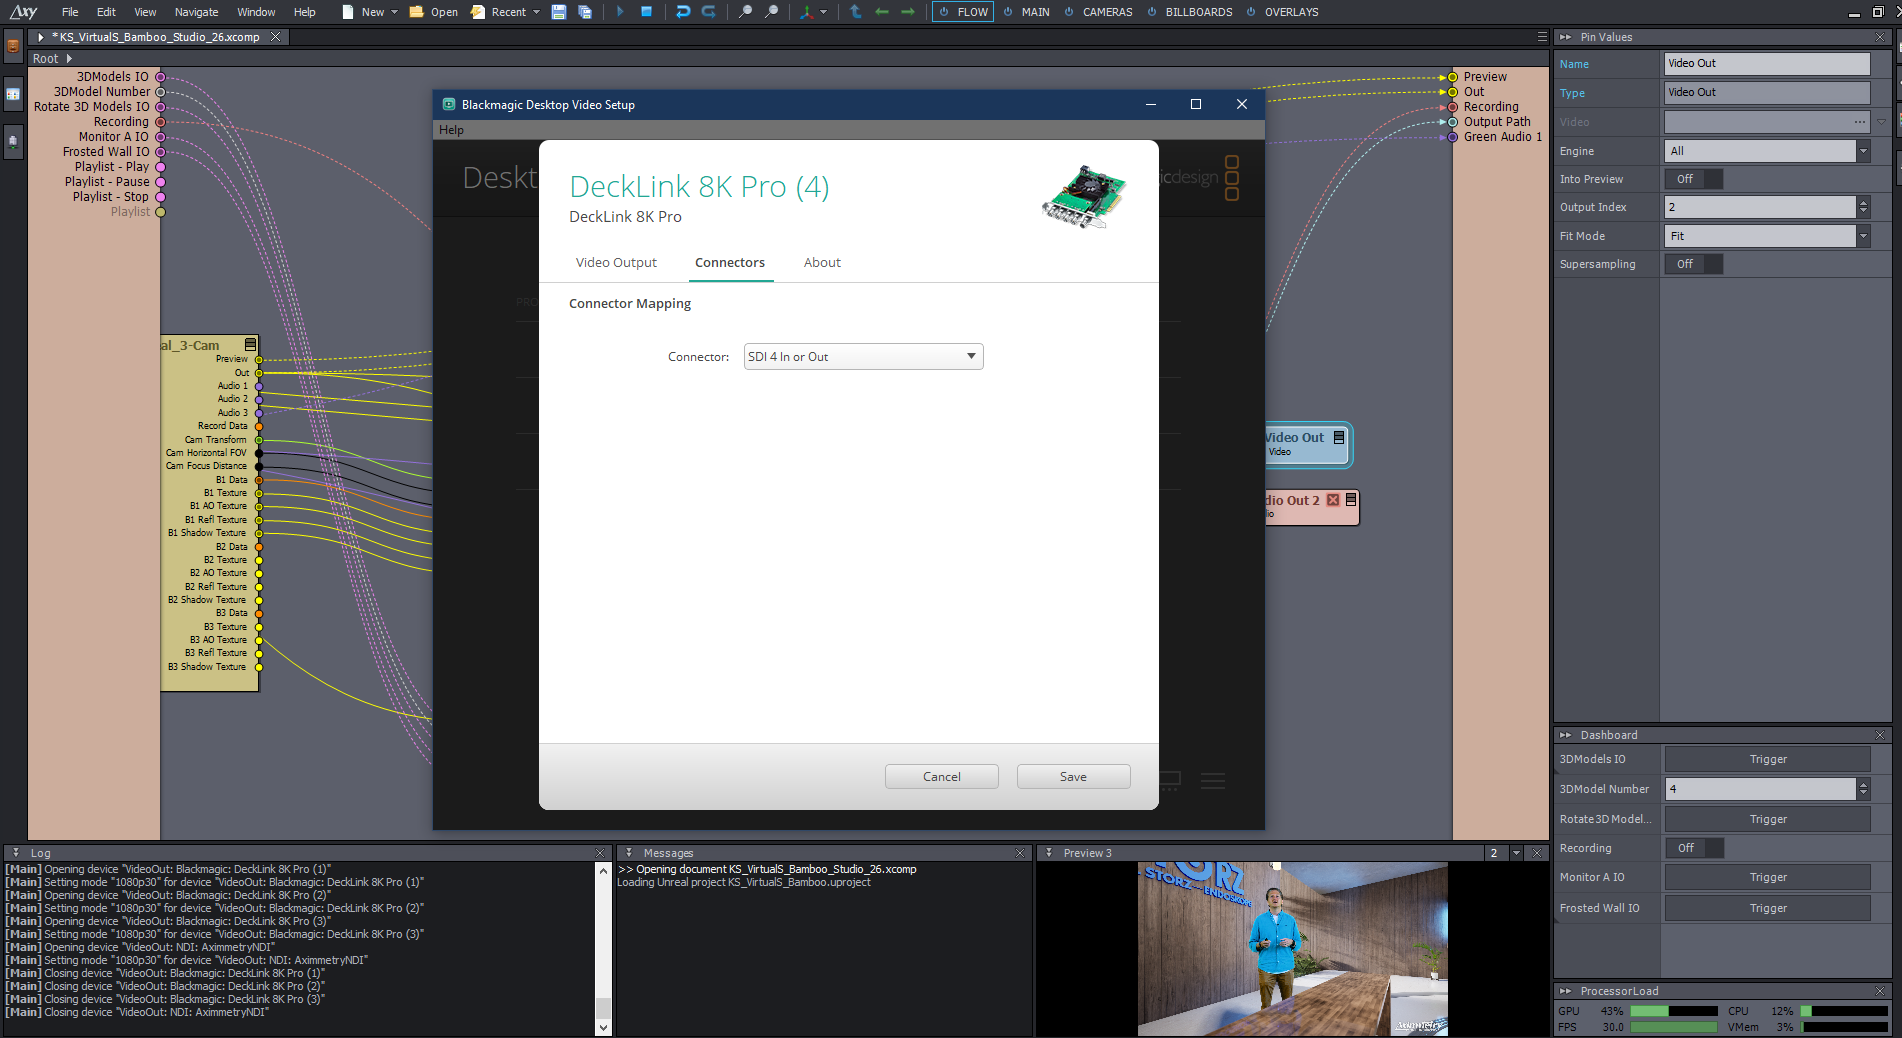Click the Log panel vertical scrollbar

pyautogui.click(x=603, y=948)
